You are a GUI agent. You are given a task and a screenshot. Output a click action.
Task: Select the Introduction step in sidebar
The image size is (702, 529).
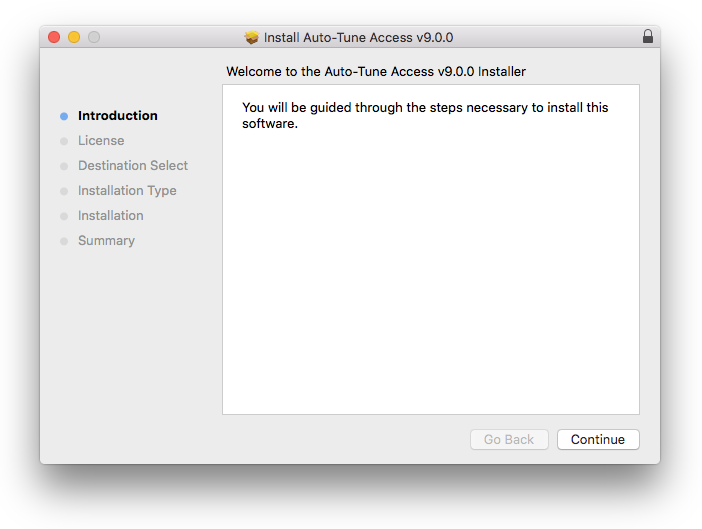coord(118,116)
